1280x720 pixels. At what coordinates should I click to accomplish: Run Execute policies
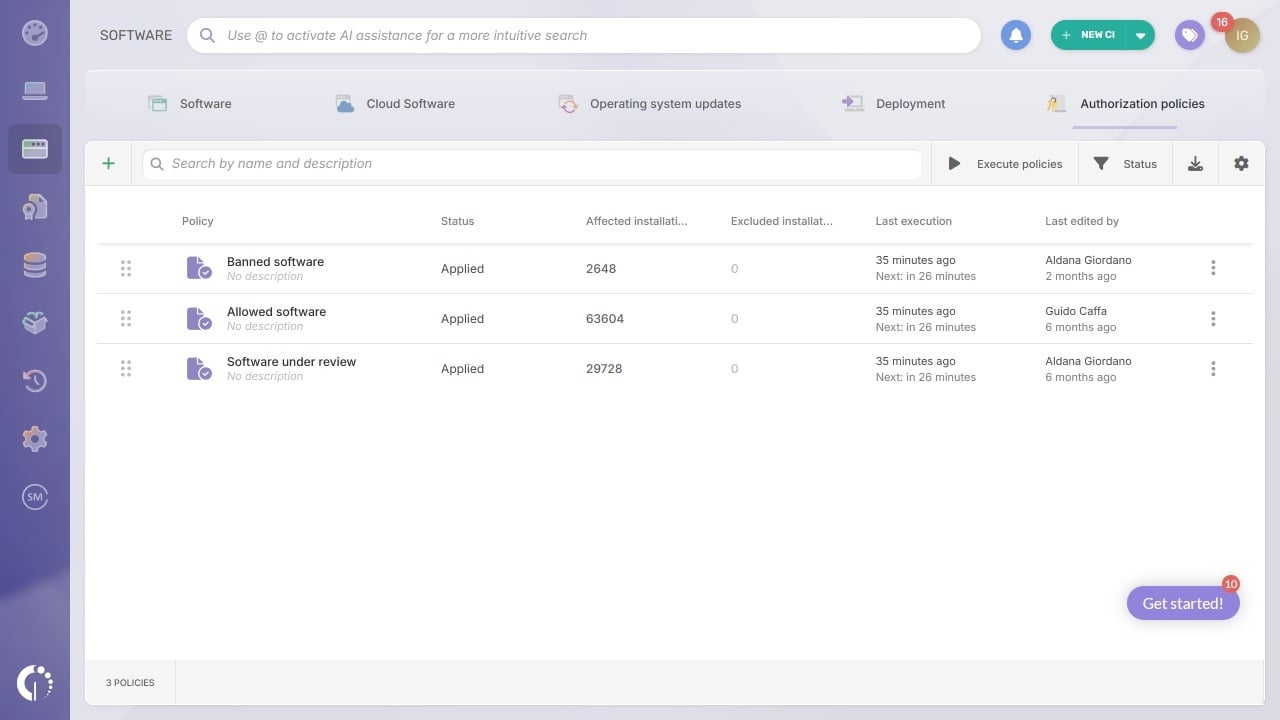1005,164
